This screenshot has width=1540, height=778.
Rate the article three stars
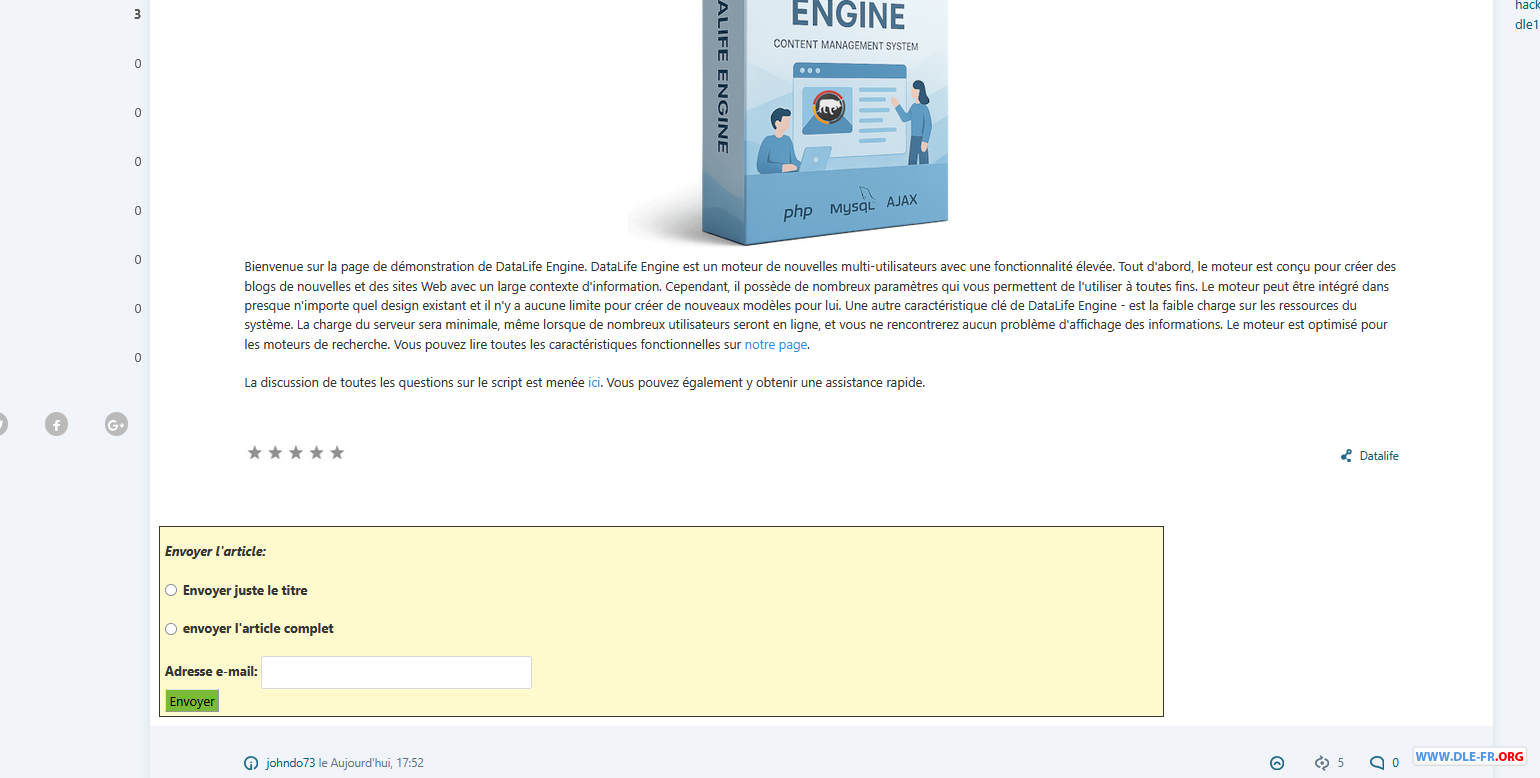[x=296, y=453]
